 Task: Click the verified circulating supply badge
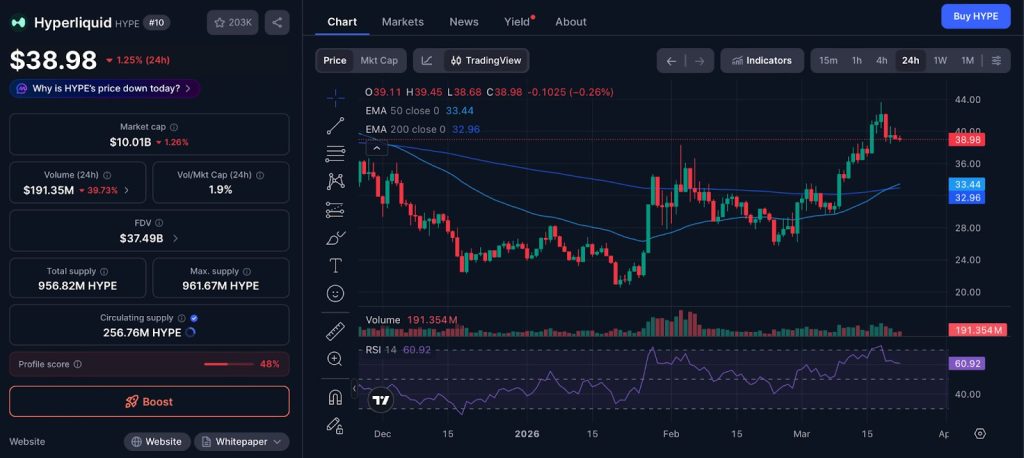point(194,318)
